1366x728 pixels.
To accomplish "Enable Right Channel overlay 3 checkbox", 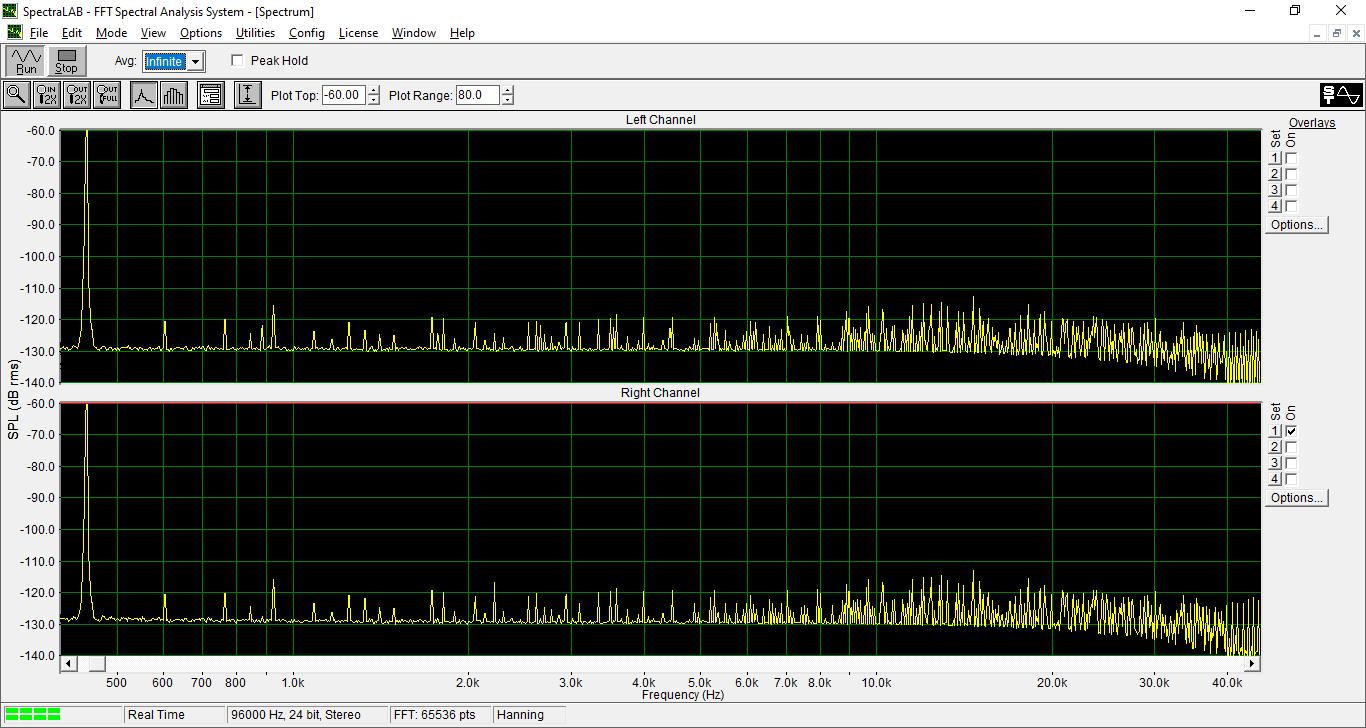I will (1291, 463).
